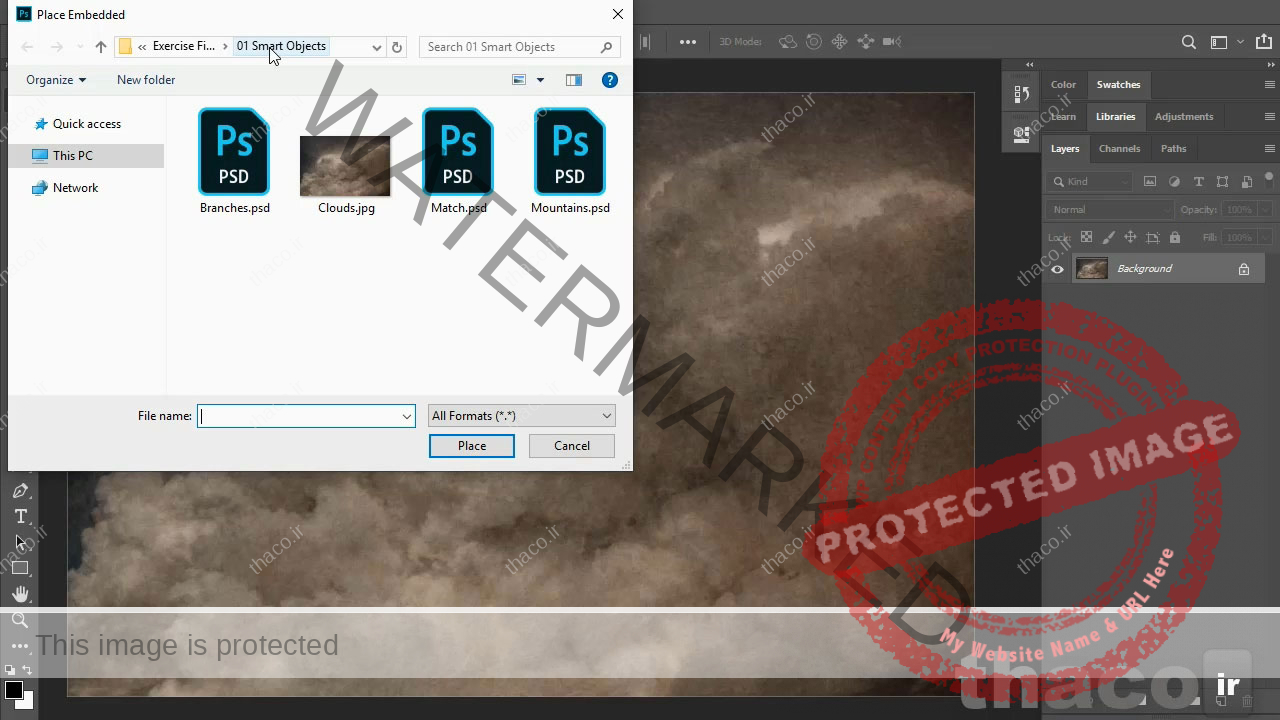Hide the Background layer eye icon

pyautogui.click(x=1057, y=269)
